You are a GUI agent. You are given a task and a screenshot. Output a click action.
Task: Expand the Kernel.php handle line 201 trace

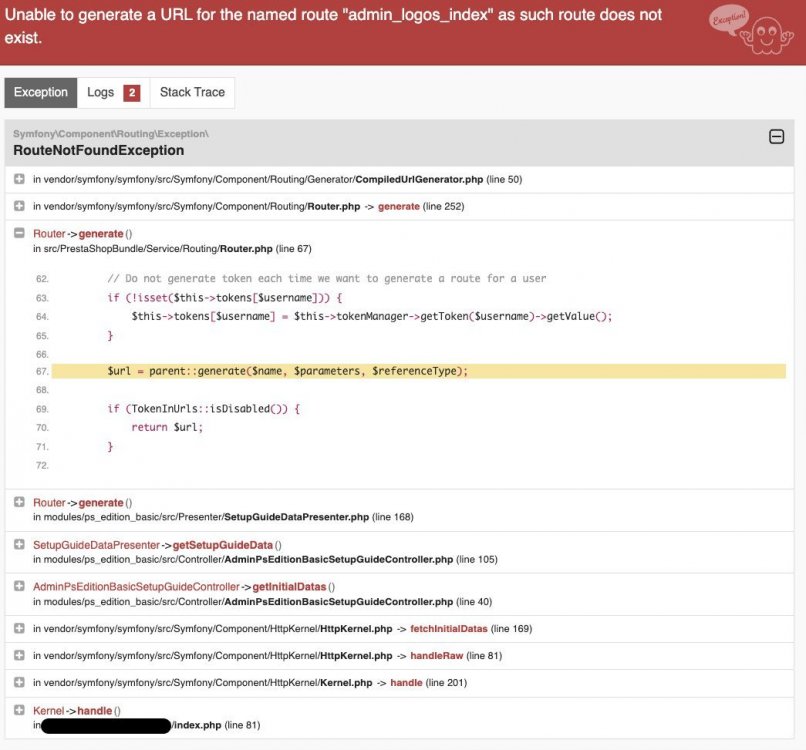click(19, 682)
